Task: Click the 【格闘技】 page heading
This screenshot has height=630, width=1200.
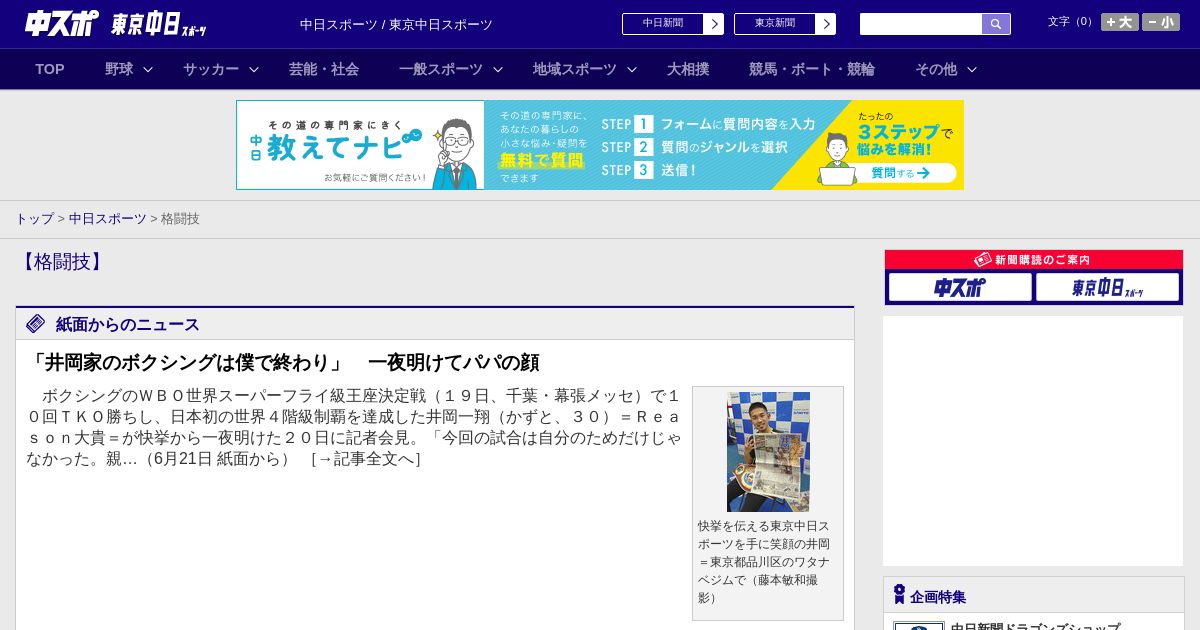Action: 61,262
